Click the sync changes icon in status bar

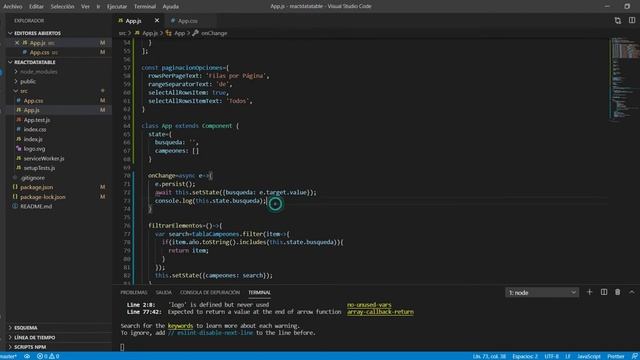[x=27, y=356]
